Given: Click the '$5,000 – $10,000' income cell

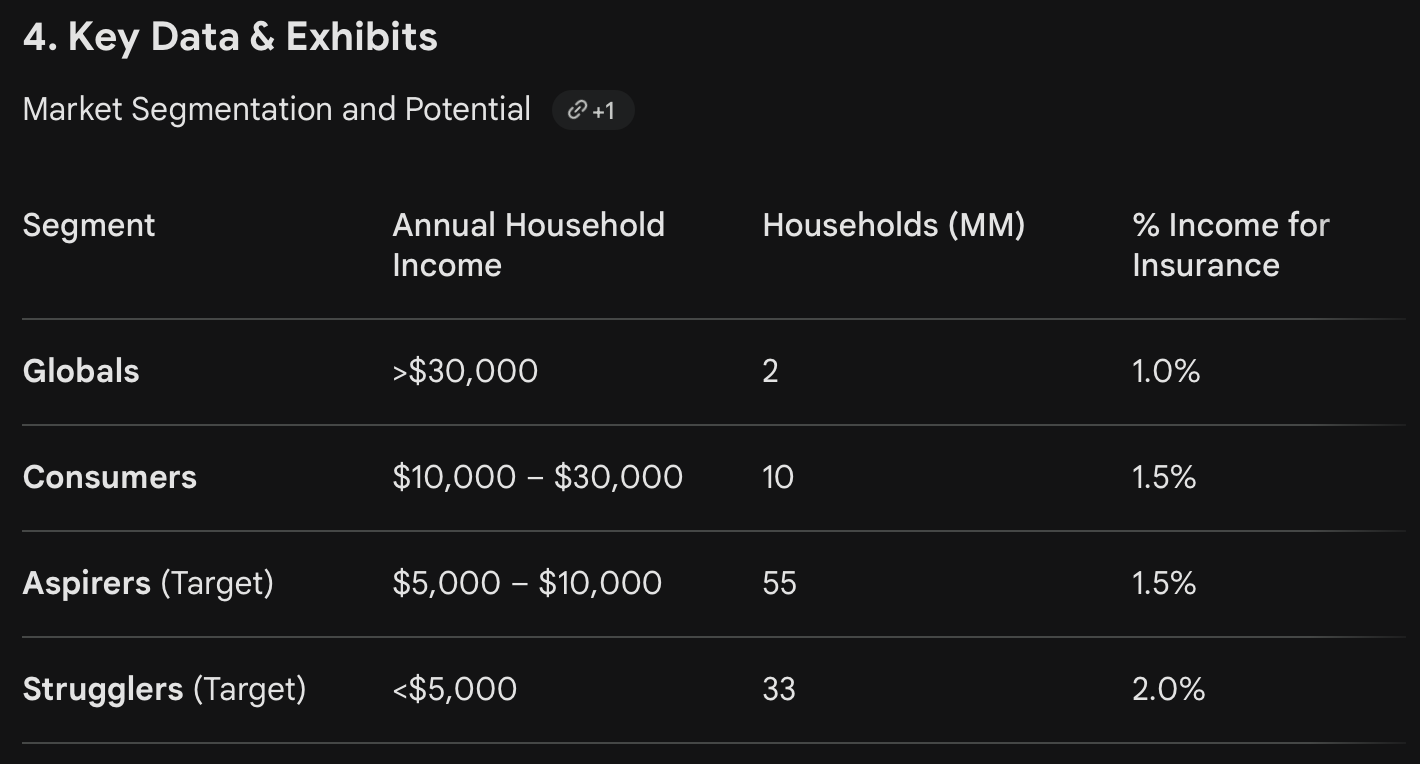Looking at the screenshot, I should pos(527,583).
